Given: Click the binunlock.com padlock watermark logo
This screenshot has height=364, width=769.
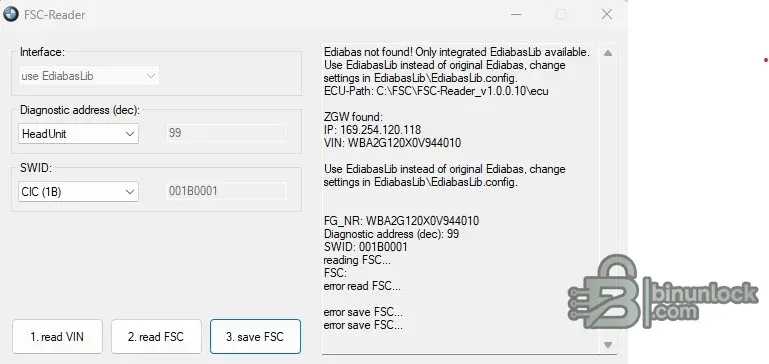Looking at the screenshot, I should point(663,294).
